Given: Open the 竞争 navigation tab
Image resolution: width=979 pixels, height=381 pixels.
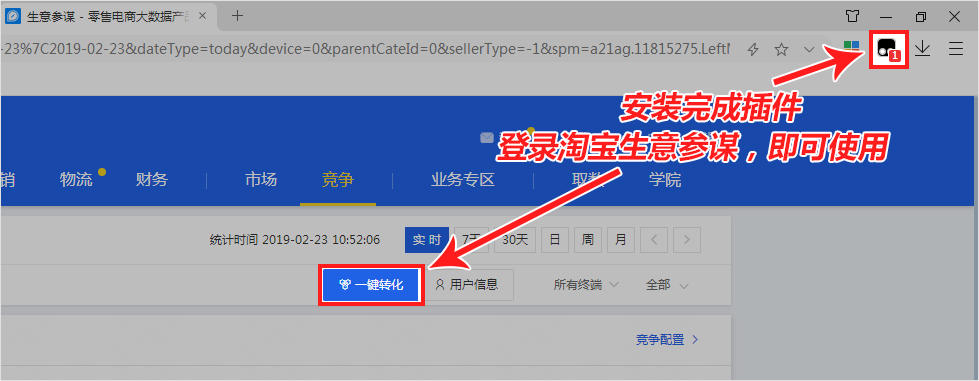Looking at the screenshot, I should (338, 181).
